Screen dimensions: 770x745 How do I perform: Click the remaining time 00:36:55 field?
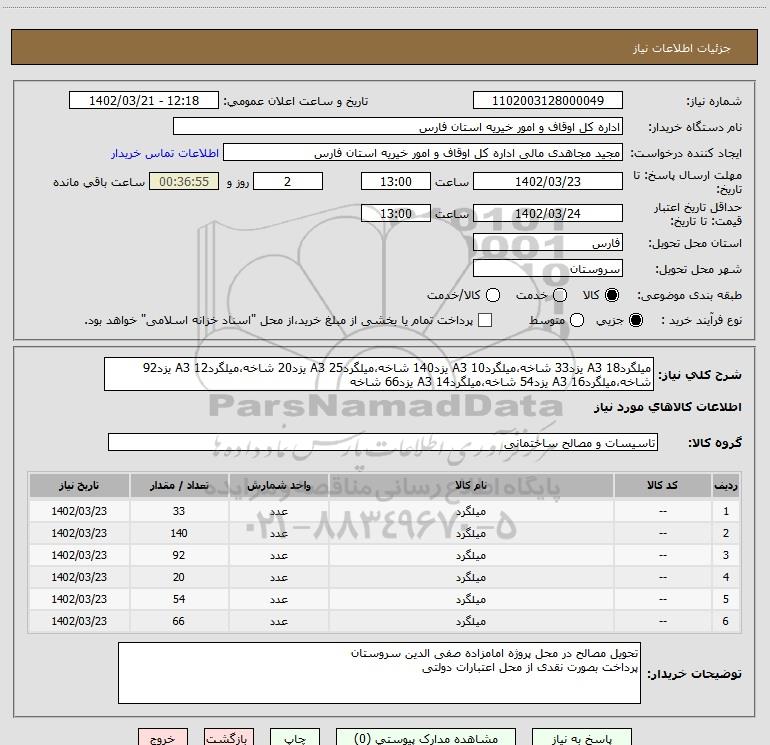pyautogui.click(x=184, y=182)
